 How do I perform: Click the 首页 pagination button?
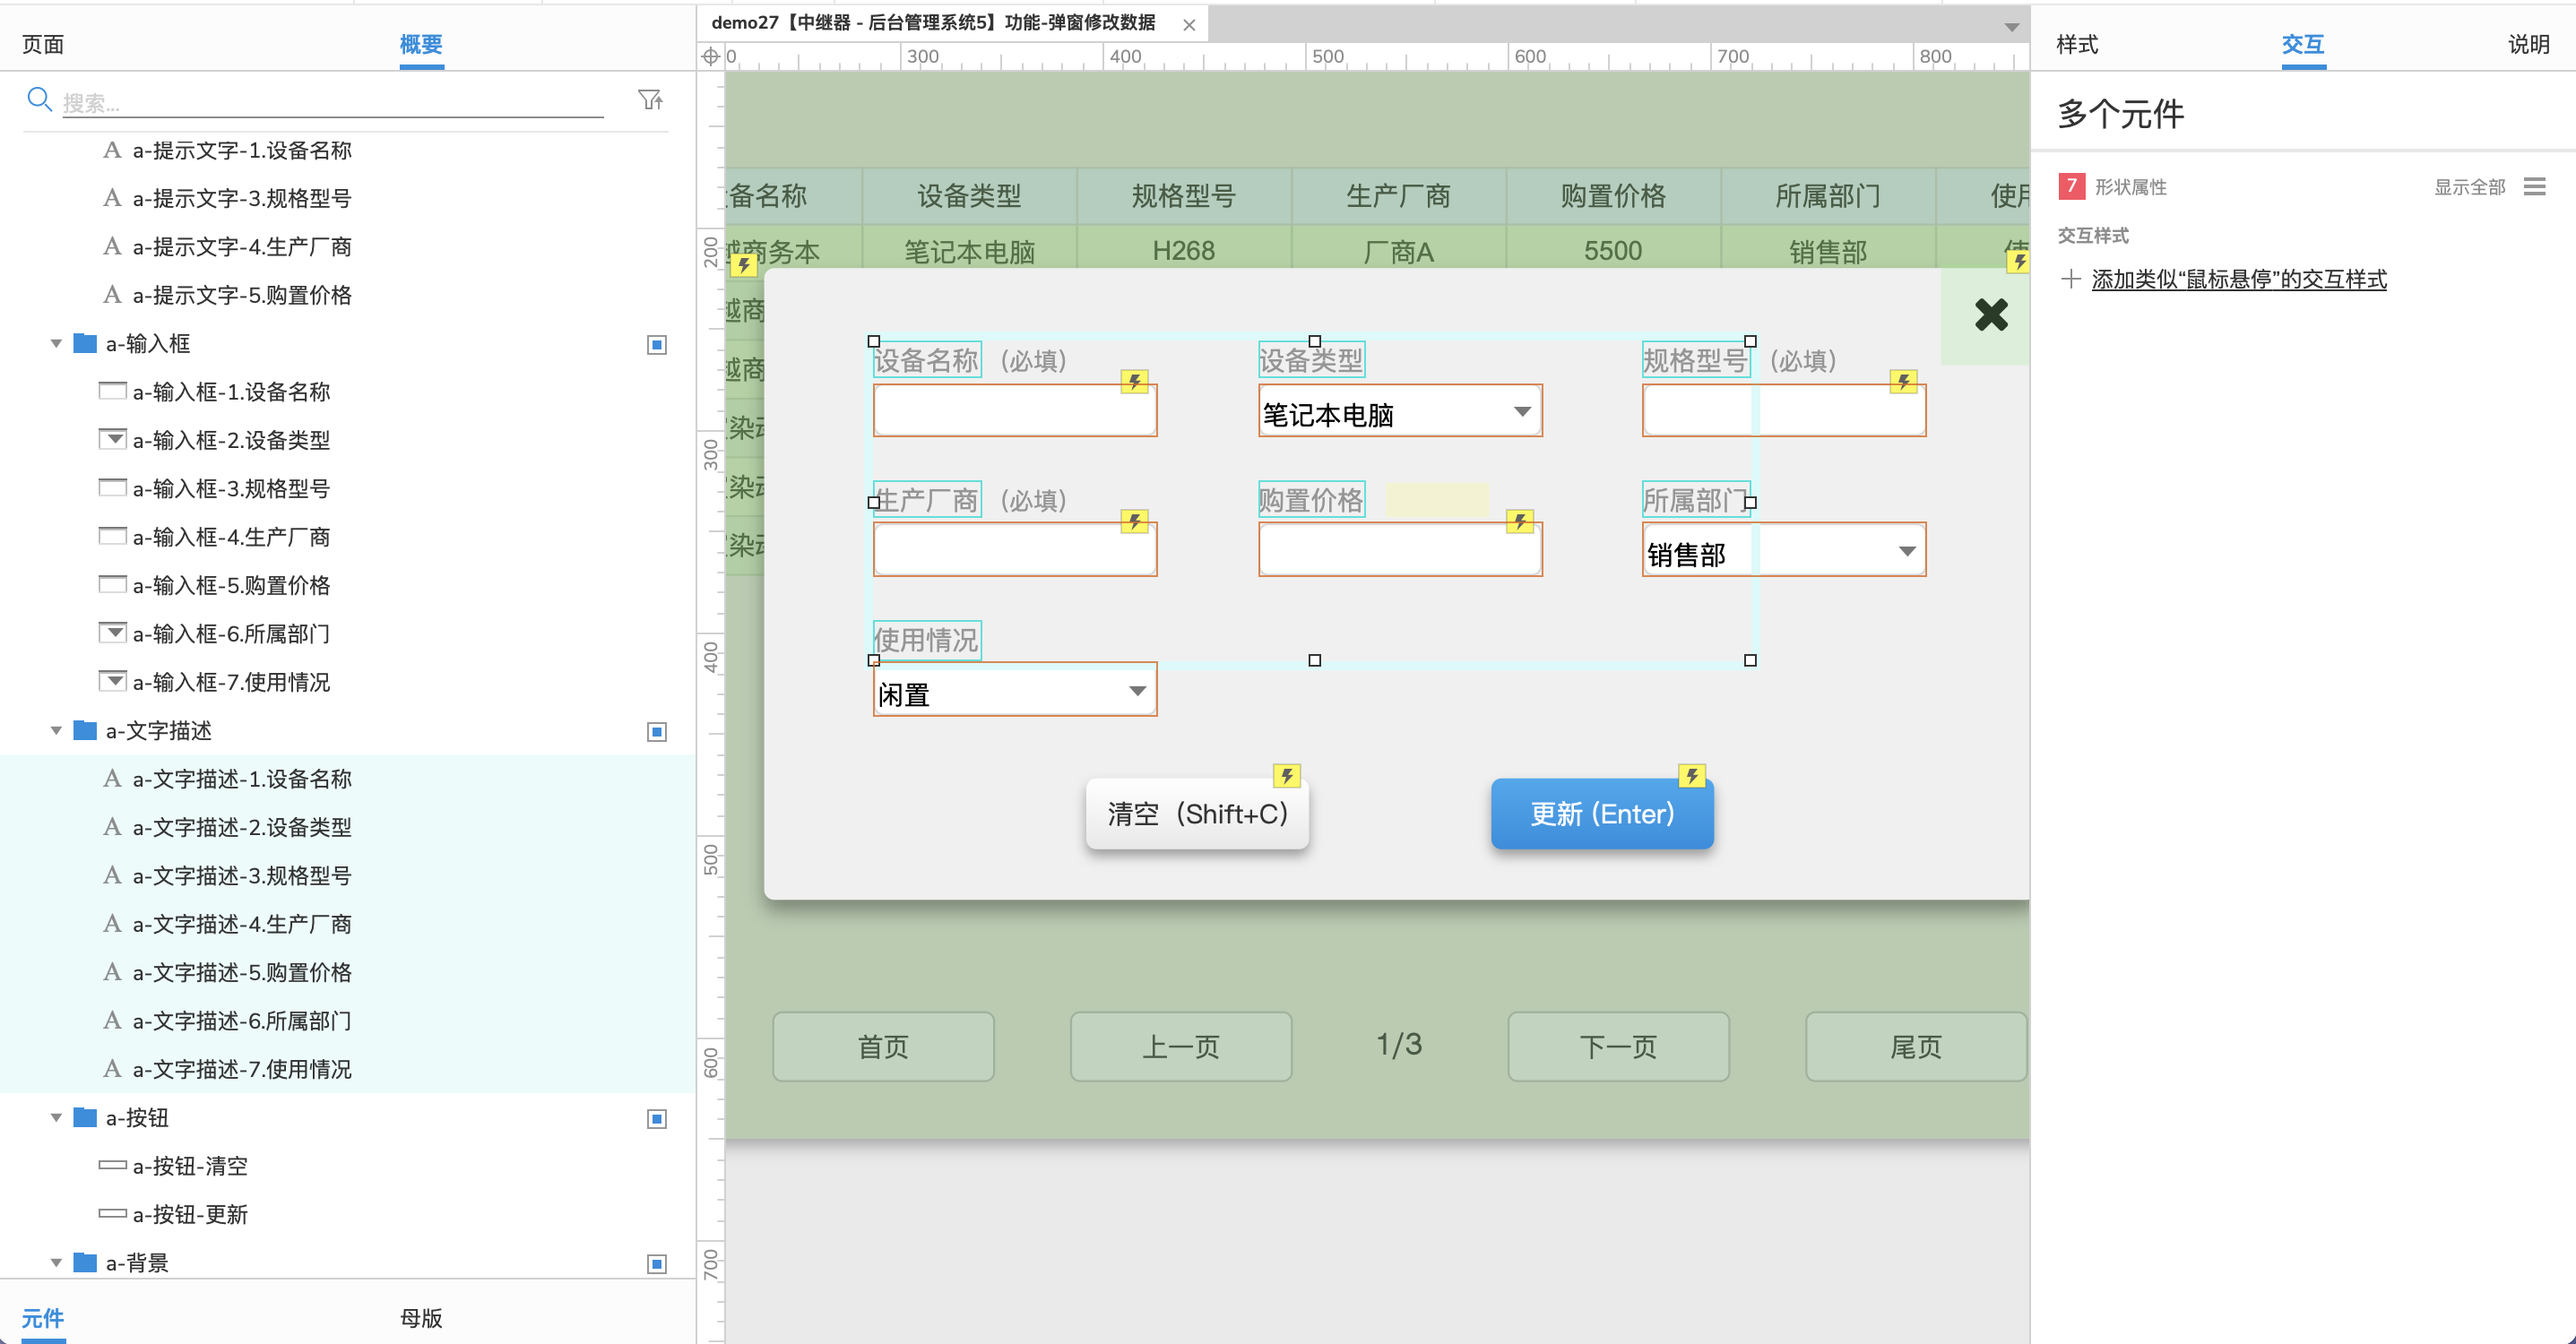click(883, 1046)
